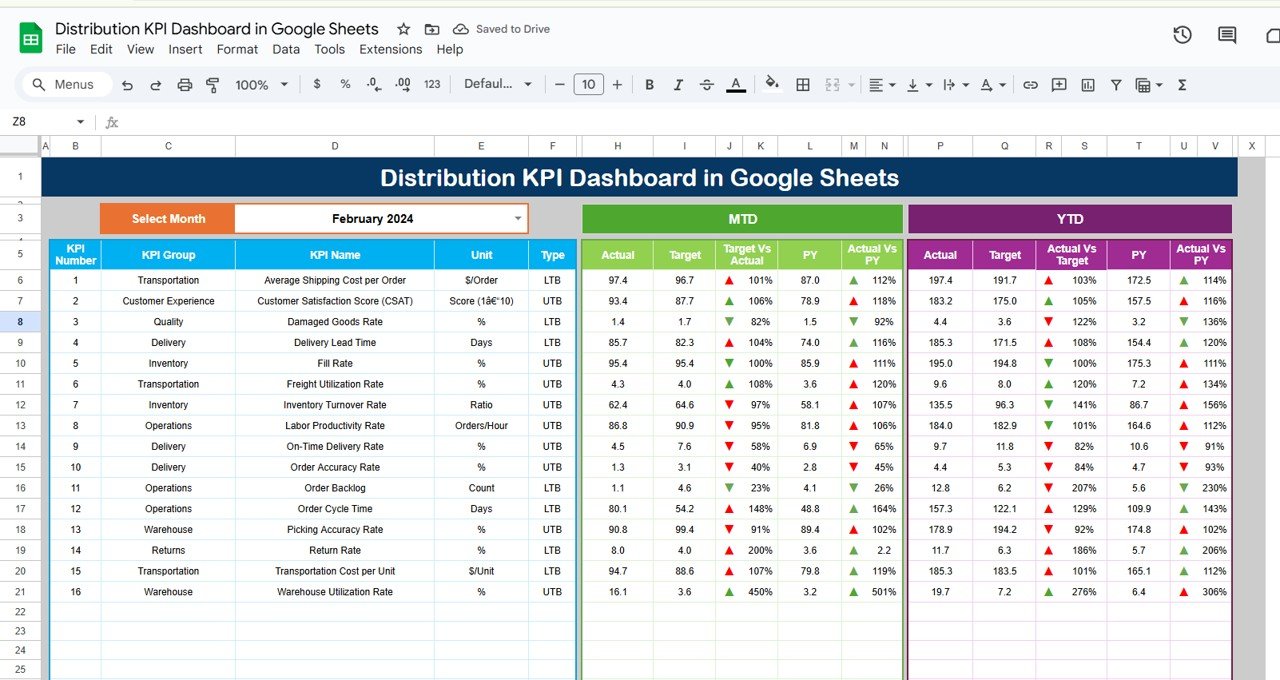
Task: Click the Z8 name box field
Action: coord(48,122)
